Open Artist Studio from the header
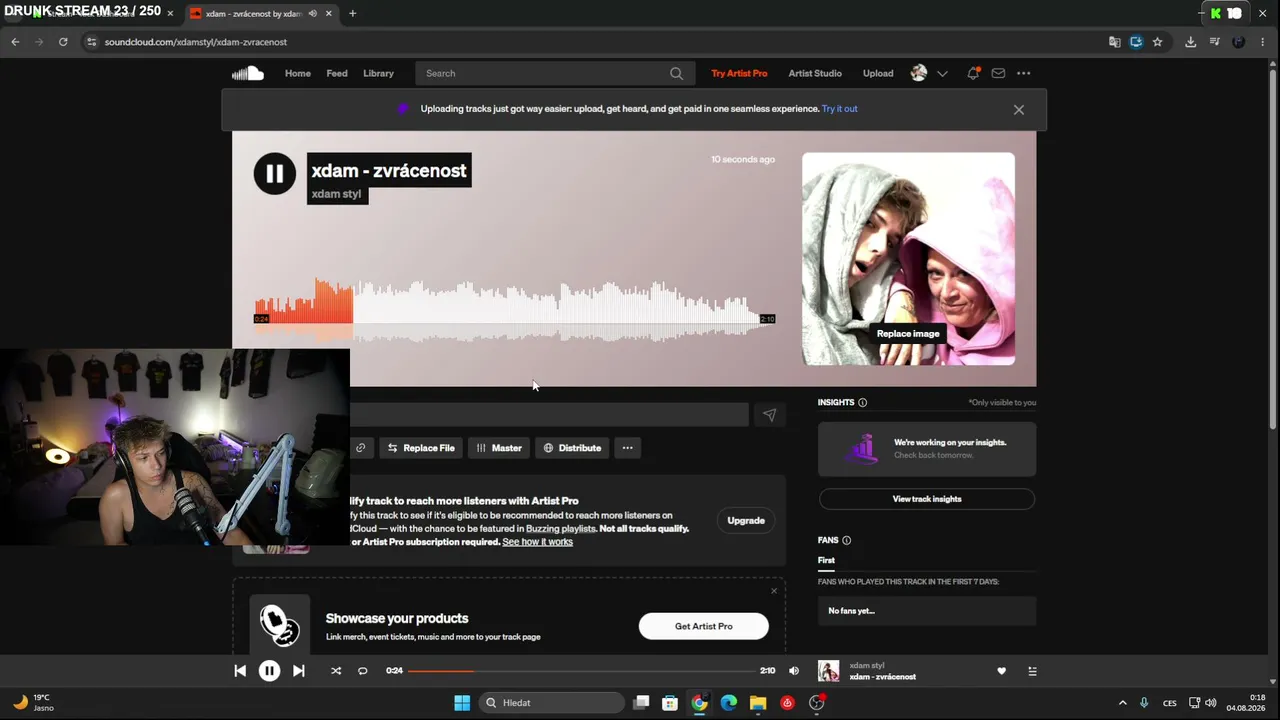This screenshot has width=1280, height=720. pyautogui.click(x=815, y=73)
